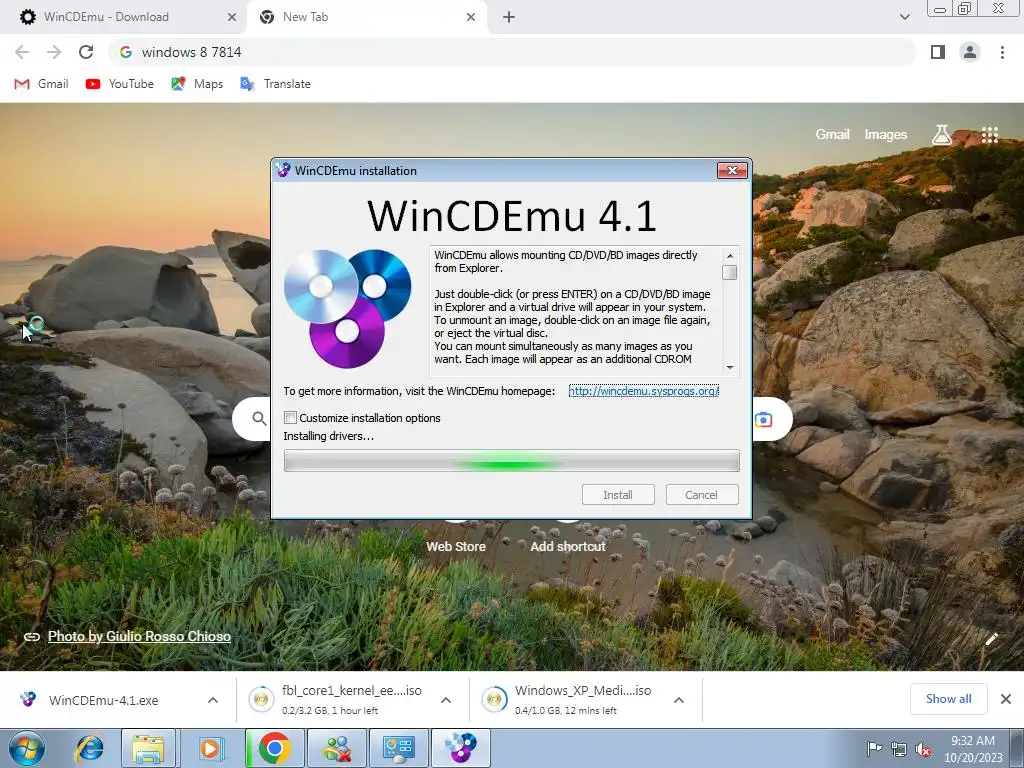Click the Gmail link on the New Tab page
The width and height of the screenshot is (1024, 768).
pos(832,134)
